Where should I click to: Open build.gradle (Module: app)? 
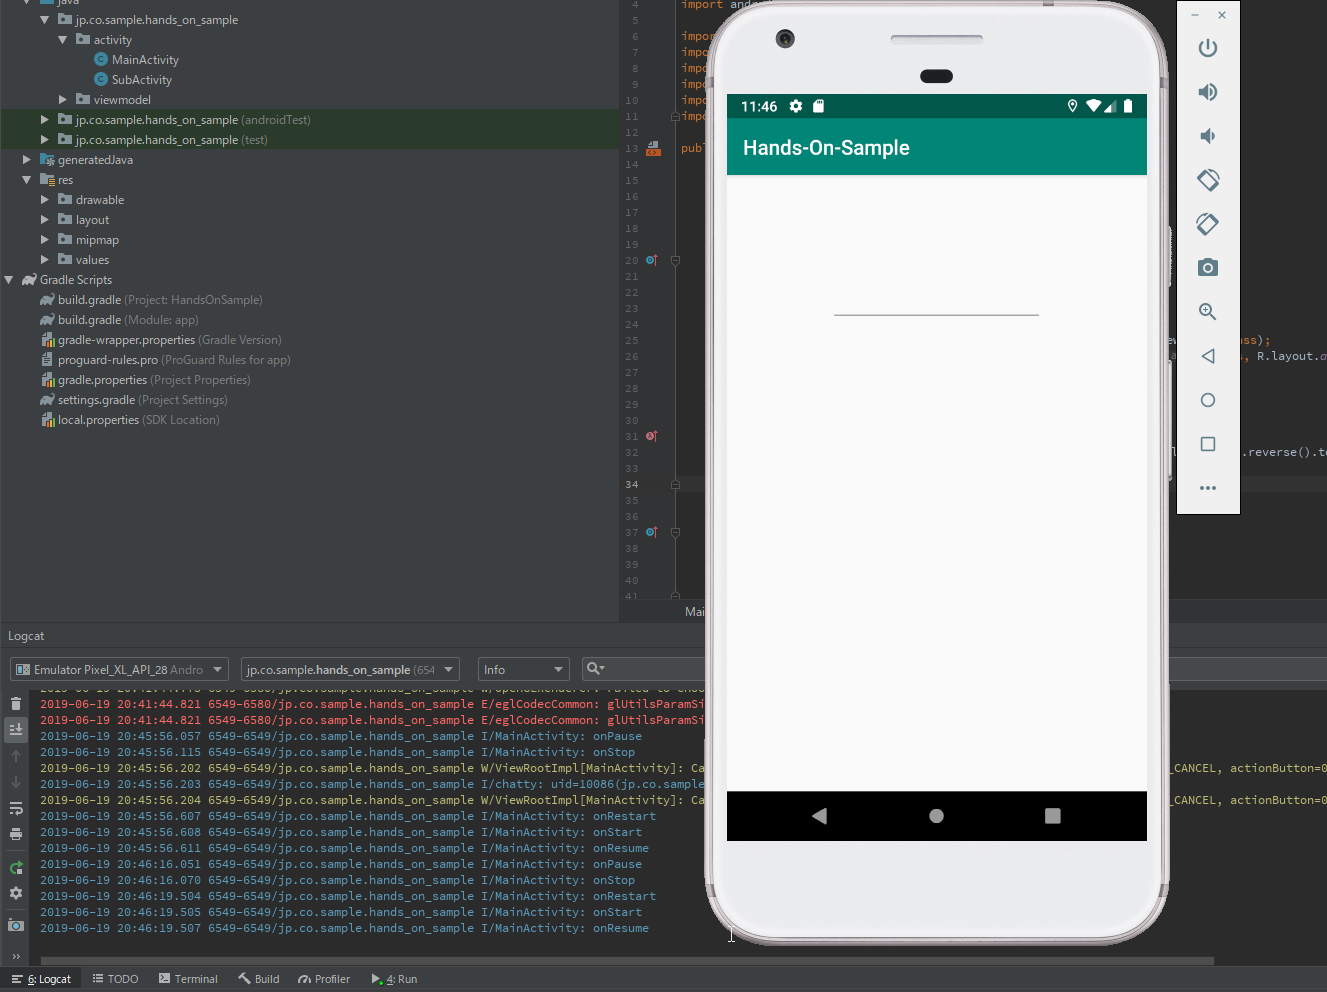coord(119,320)
